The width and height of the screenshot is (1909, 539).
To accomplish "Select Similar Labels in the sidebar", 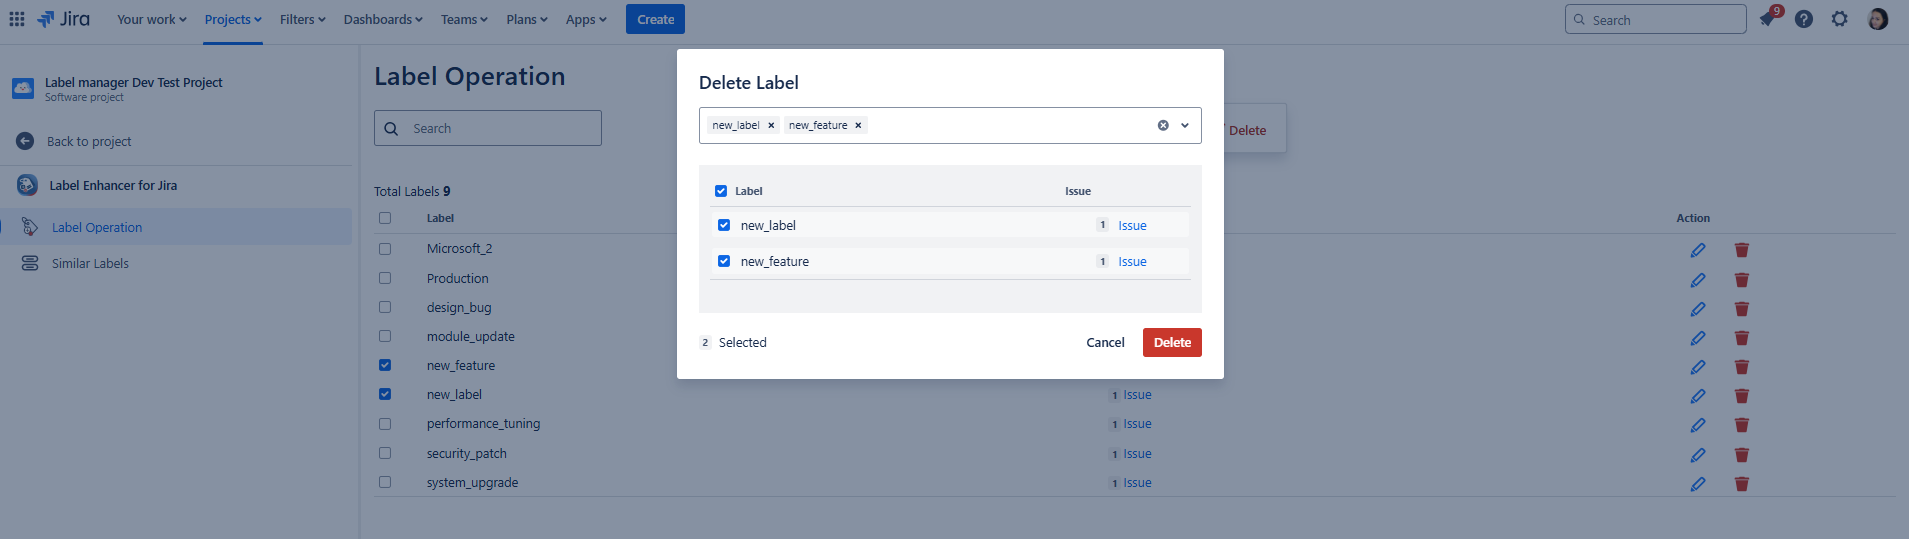I will pyautogui.click(x=90, y=263).
